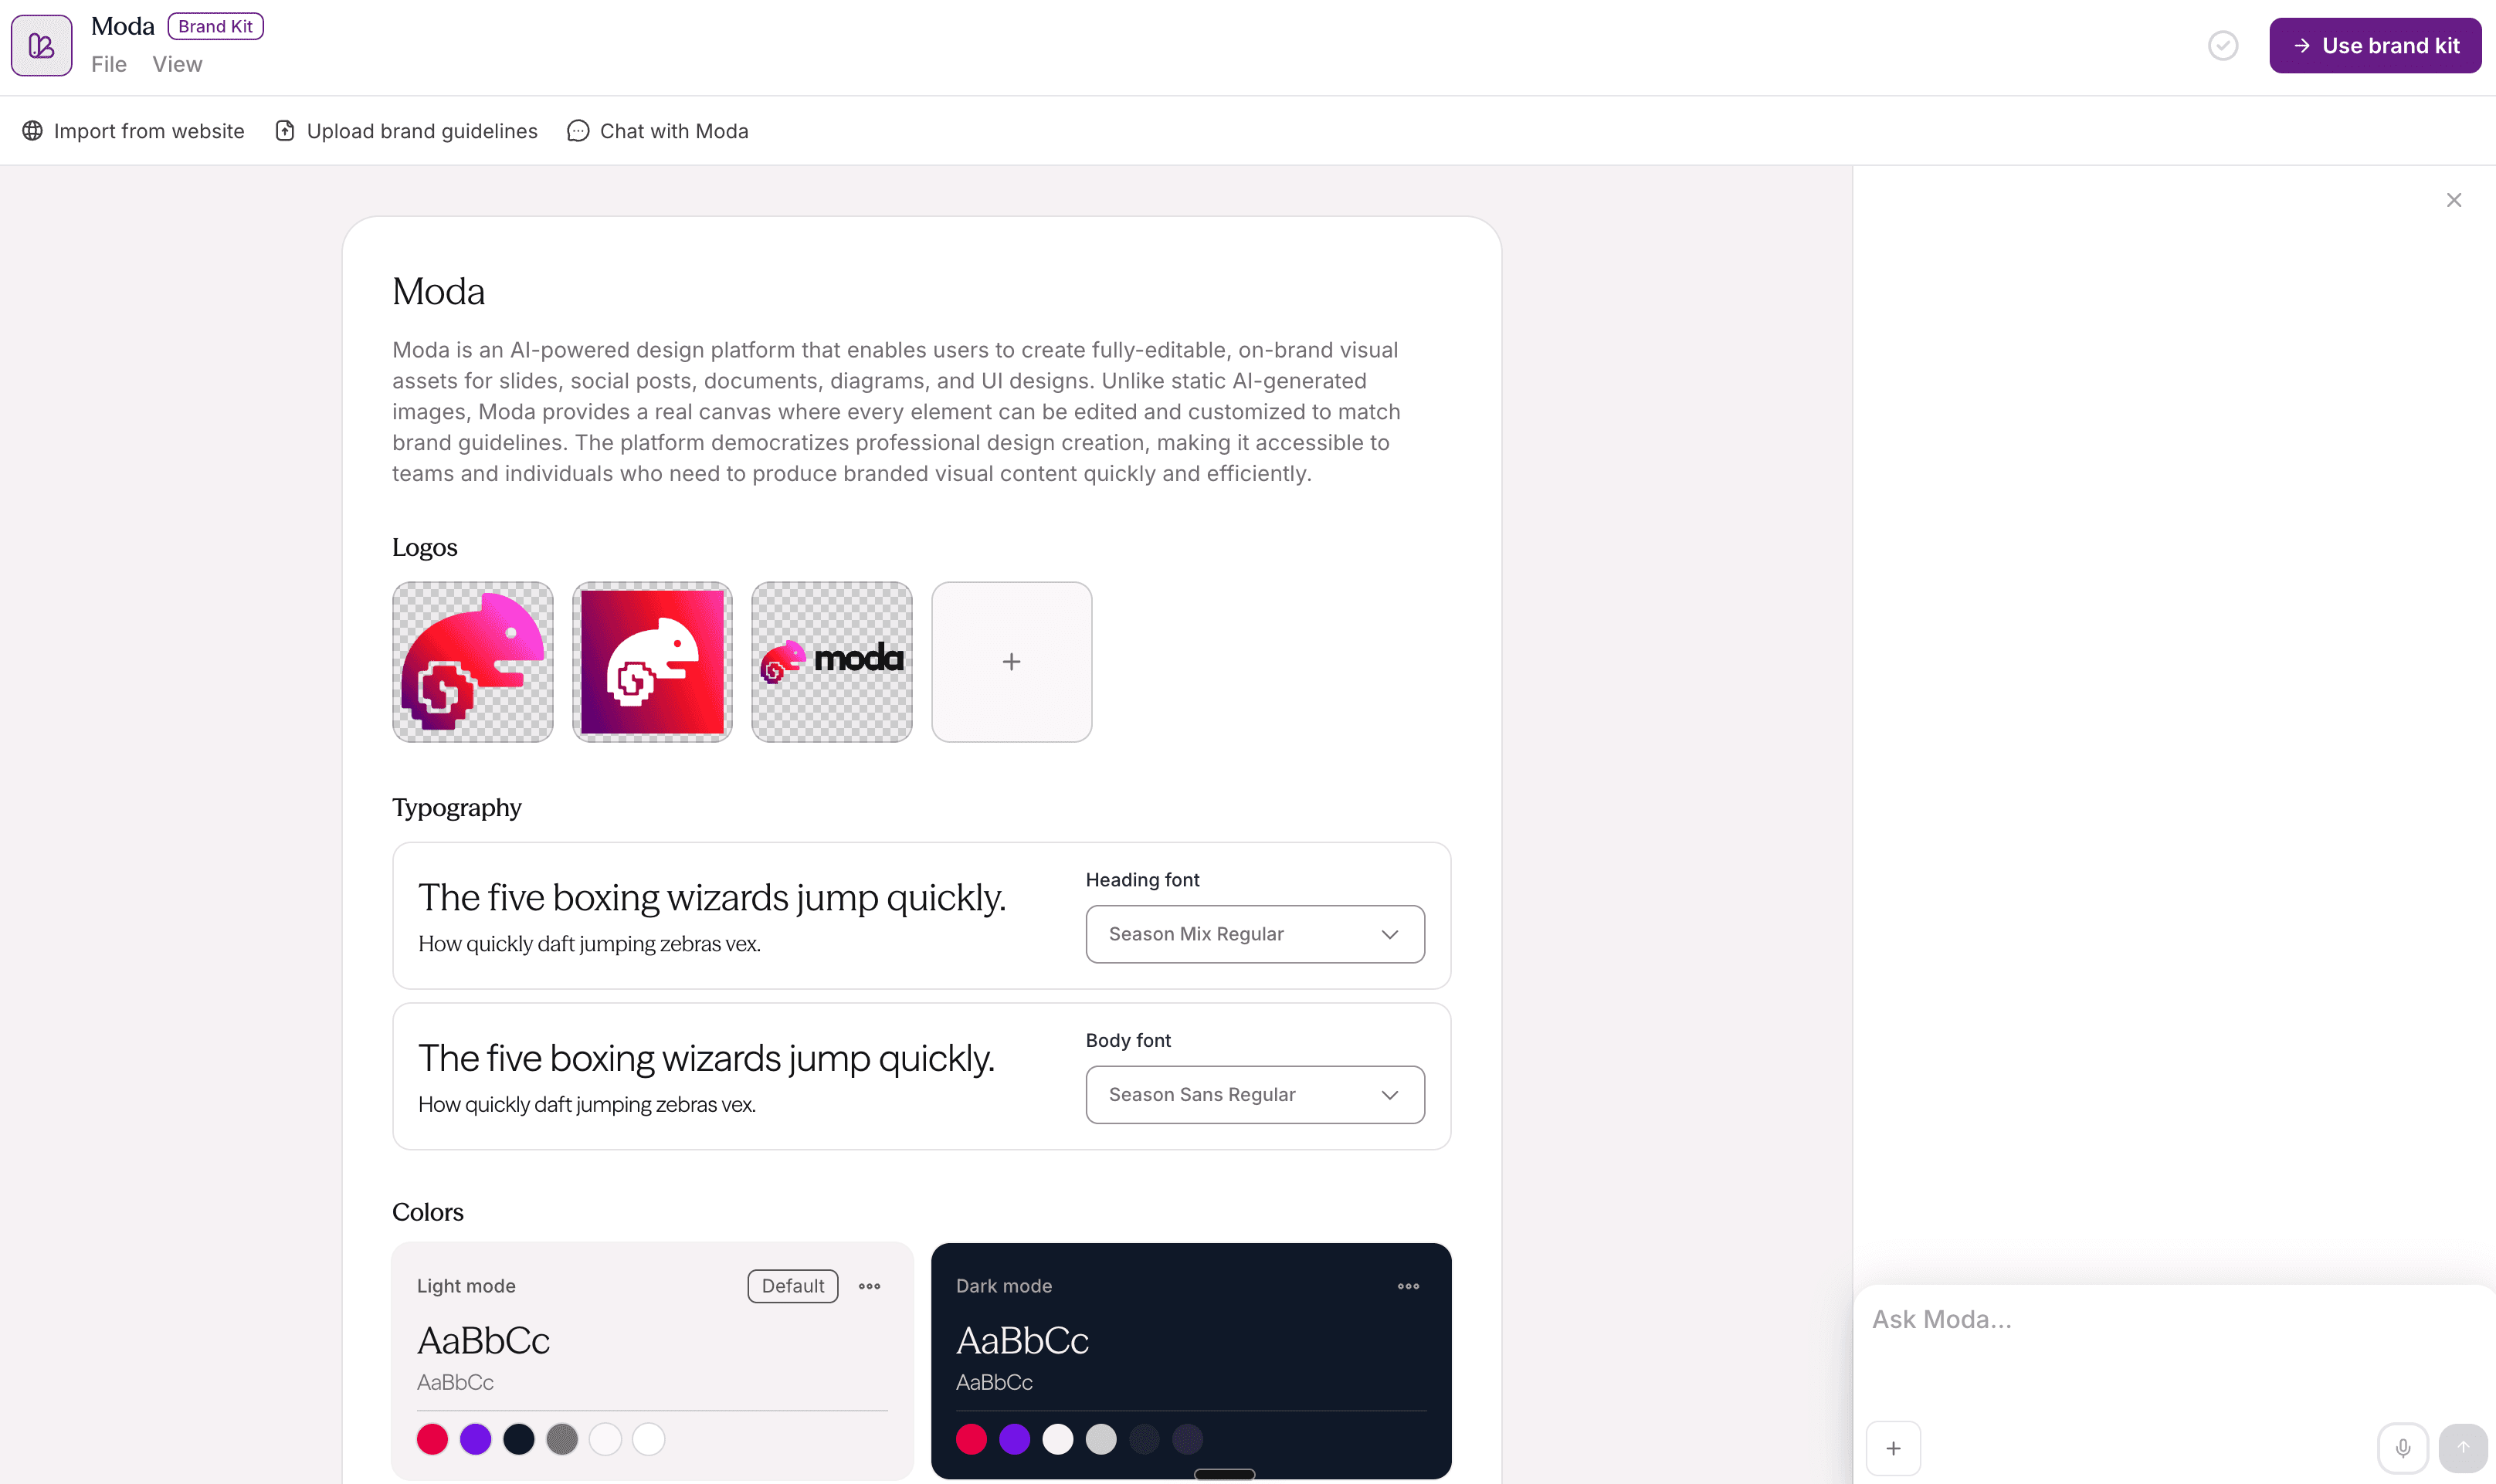The image size is (2496, 1484).
Task: Click the globe icon for Import from website
Action: pyautogui.click(x=33, y=131)
